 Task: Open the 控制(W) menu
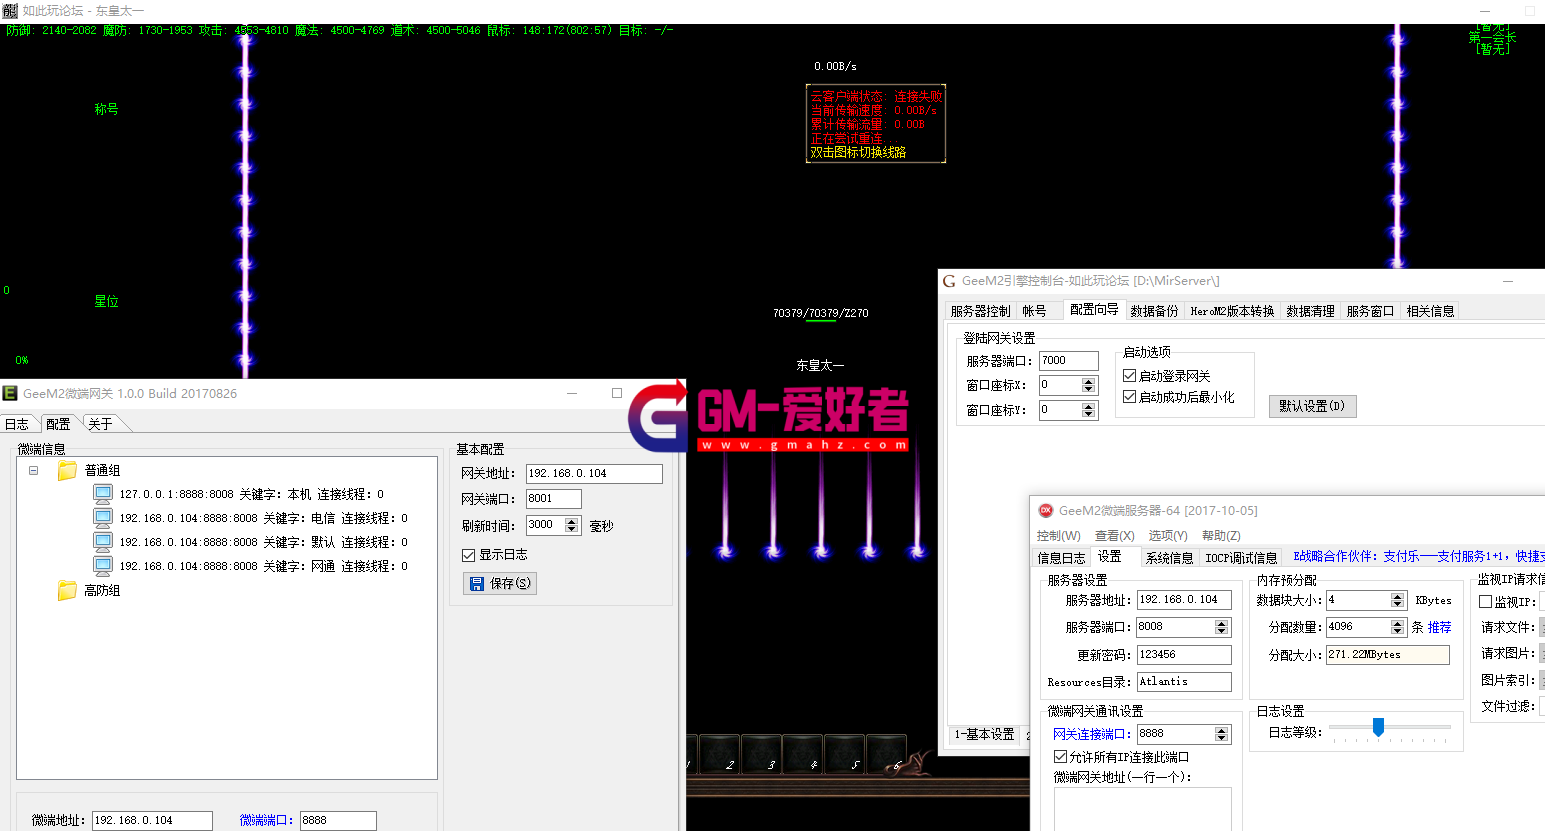click(x=1059, y=536)
